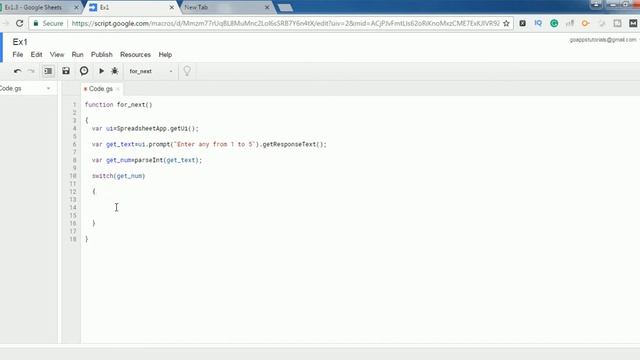
Task: Close the Ex1.3 Google Sheets browser tab
Action: pyautogui.click(x=76, y=7)
